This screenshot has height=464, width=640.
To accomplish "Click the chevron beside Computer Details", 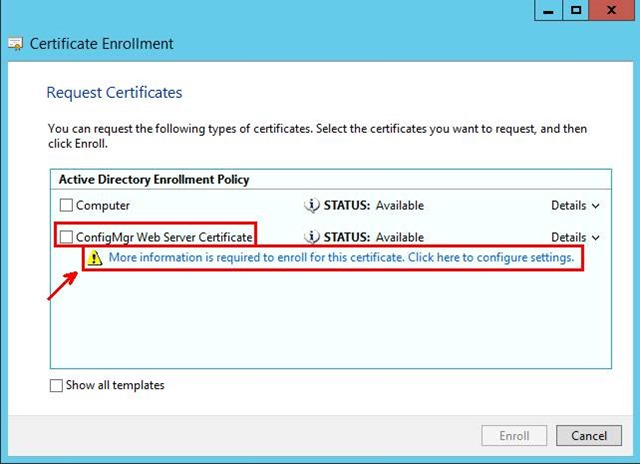I will point(596,206).
